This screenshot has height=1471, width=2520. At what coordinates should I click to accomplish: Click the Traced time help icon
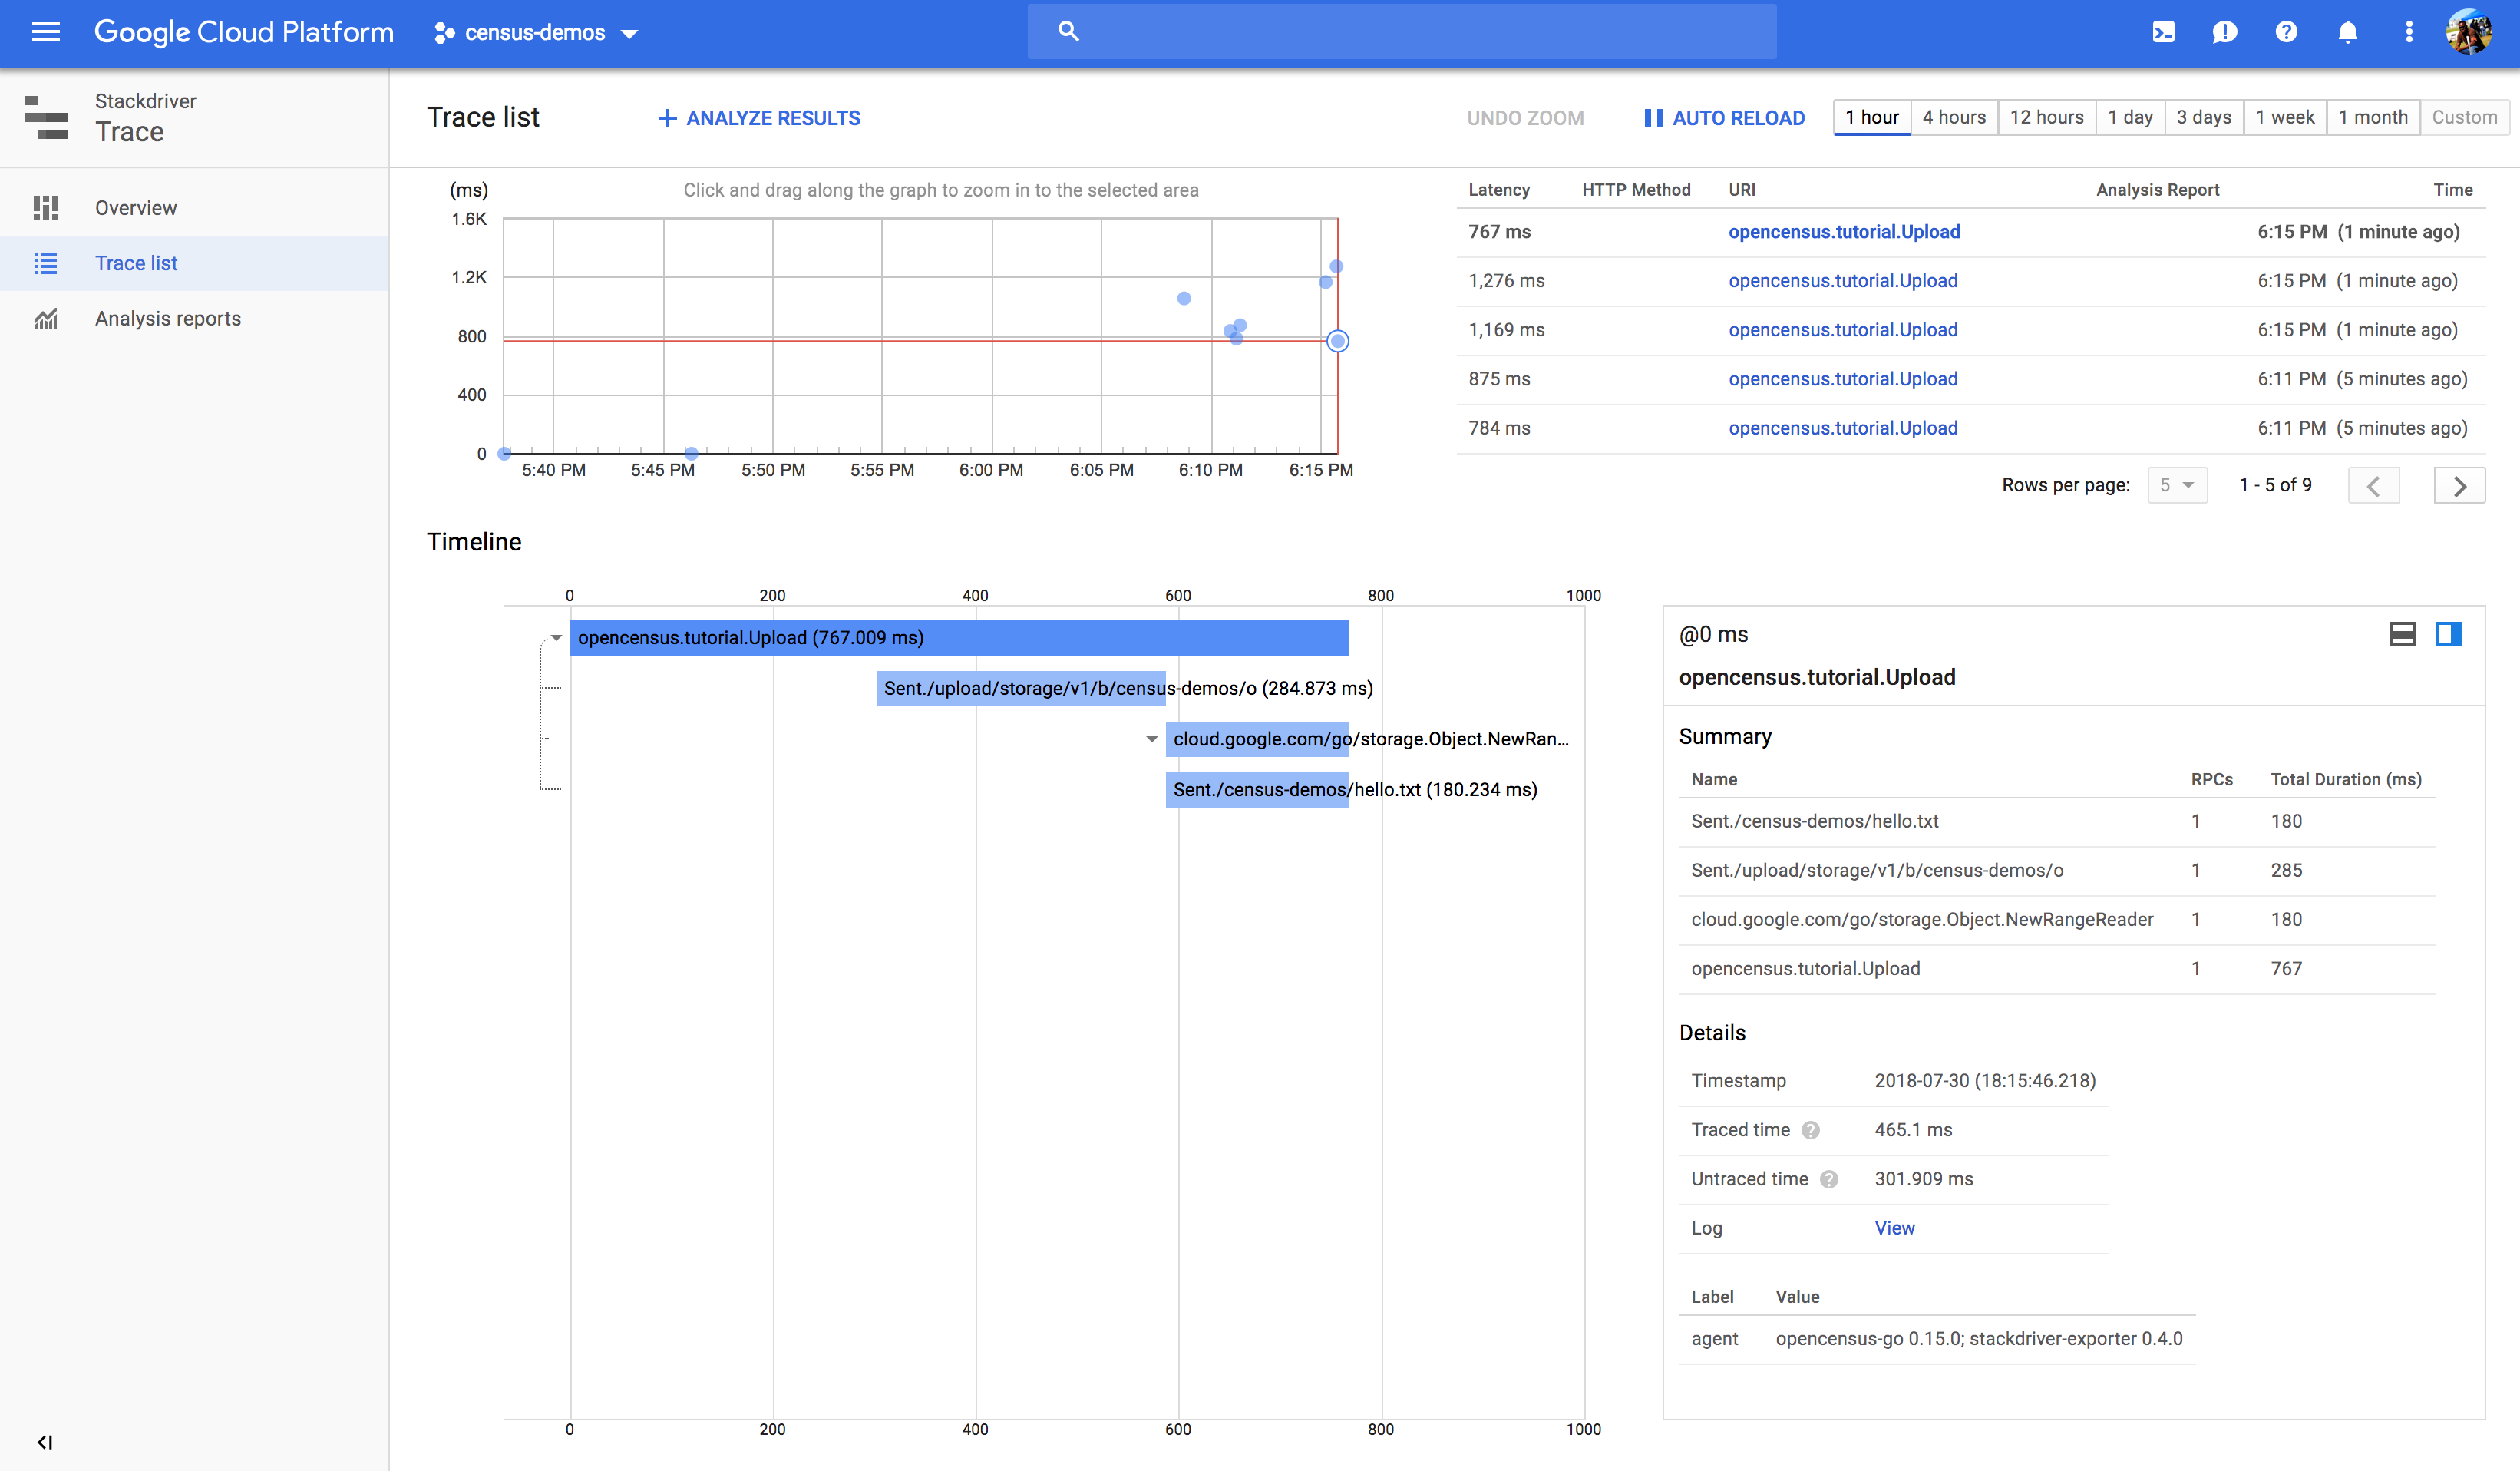(1810, 1130)
